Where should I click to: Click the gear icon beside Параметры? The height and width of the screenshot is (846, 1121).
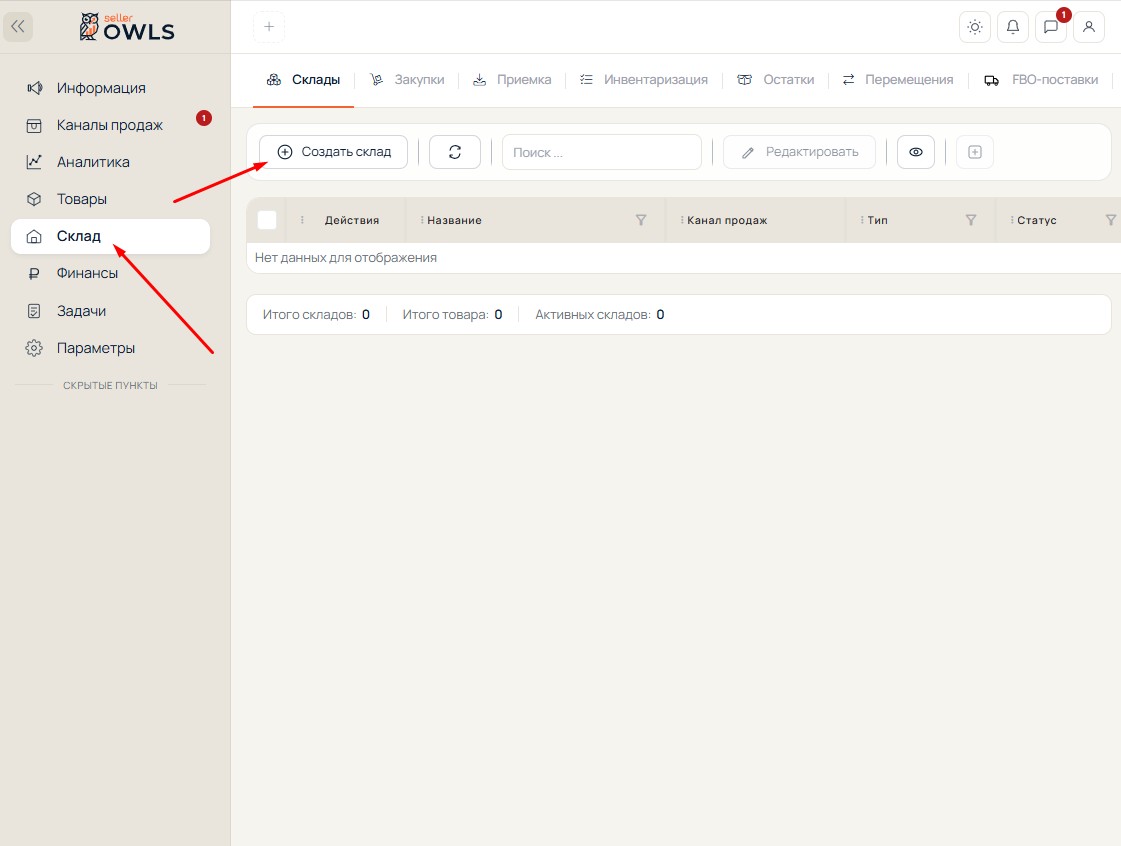point(34,348)
